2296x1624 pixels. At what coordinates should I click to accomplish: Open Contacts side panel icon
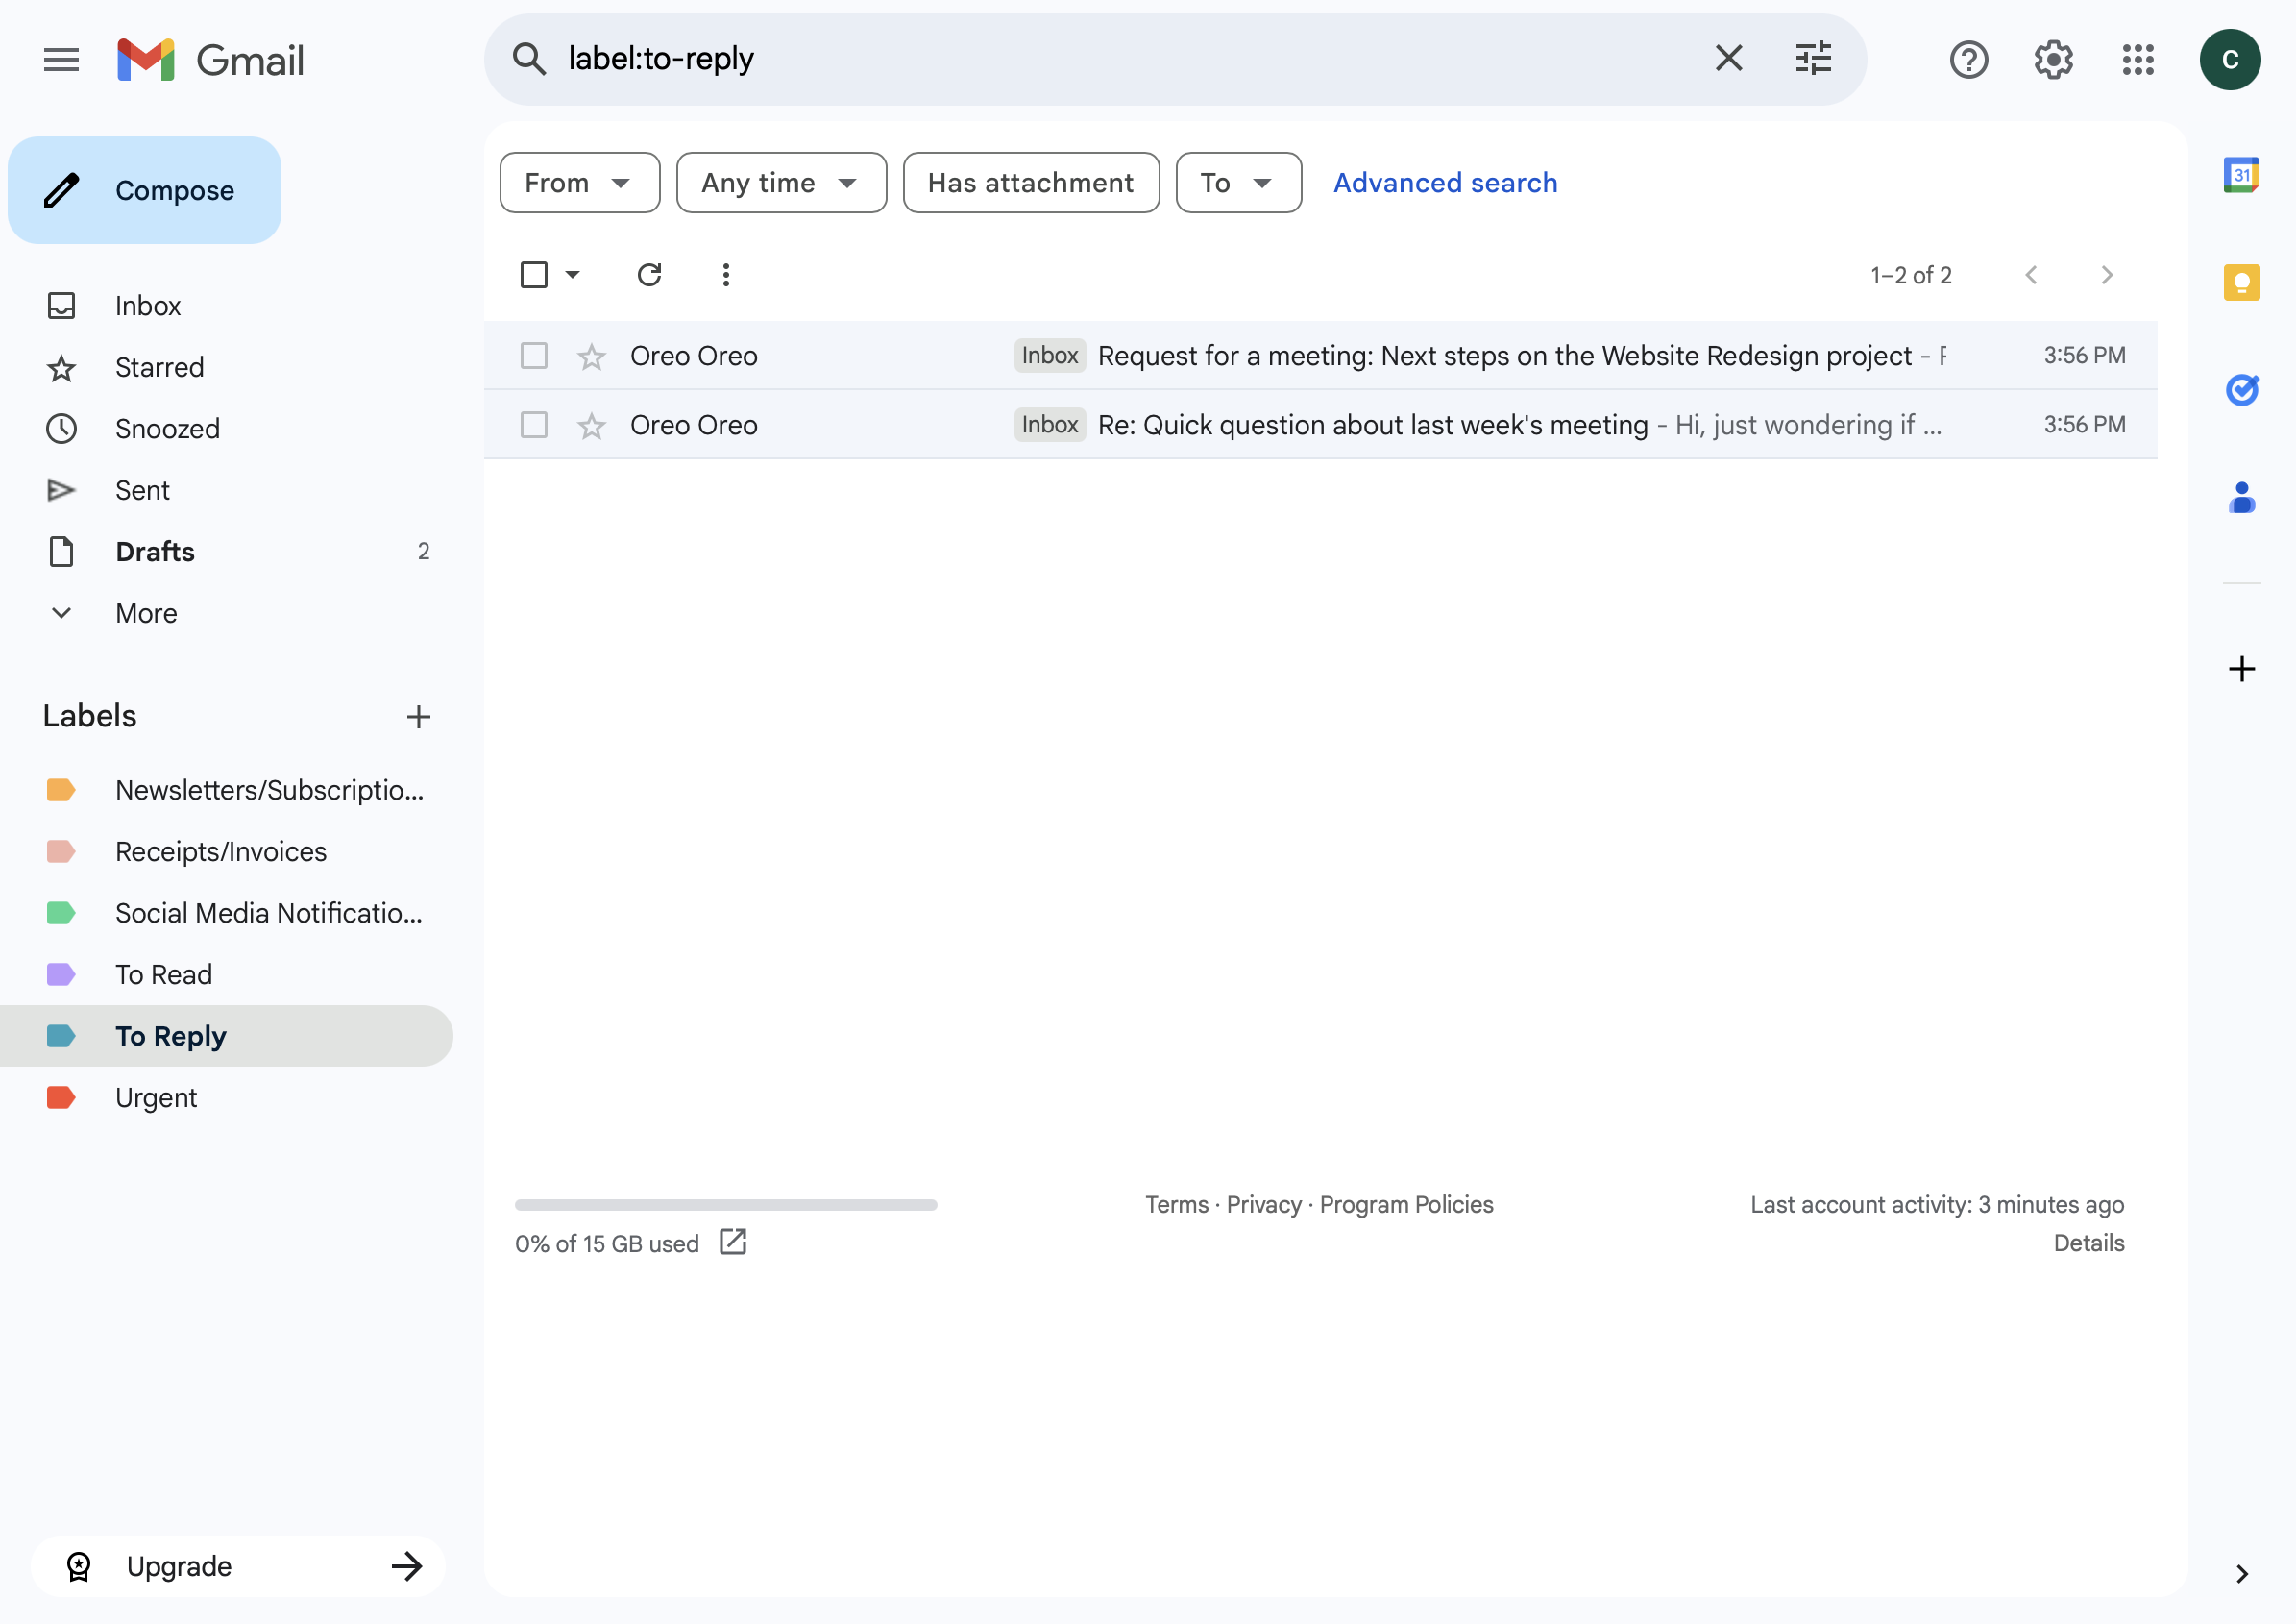pos(2241,497)
